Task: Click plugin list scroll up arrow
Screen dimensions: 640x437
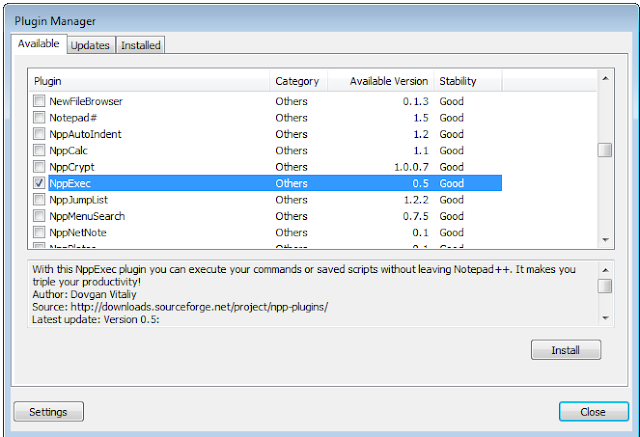Action: pyautogui.click(x=605, y=78)
